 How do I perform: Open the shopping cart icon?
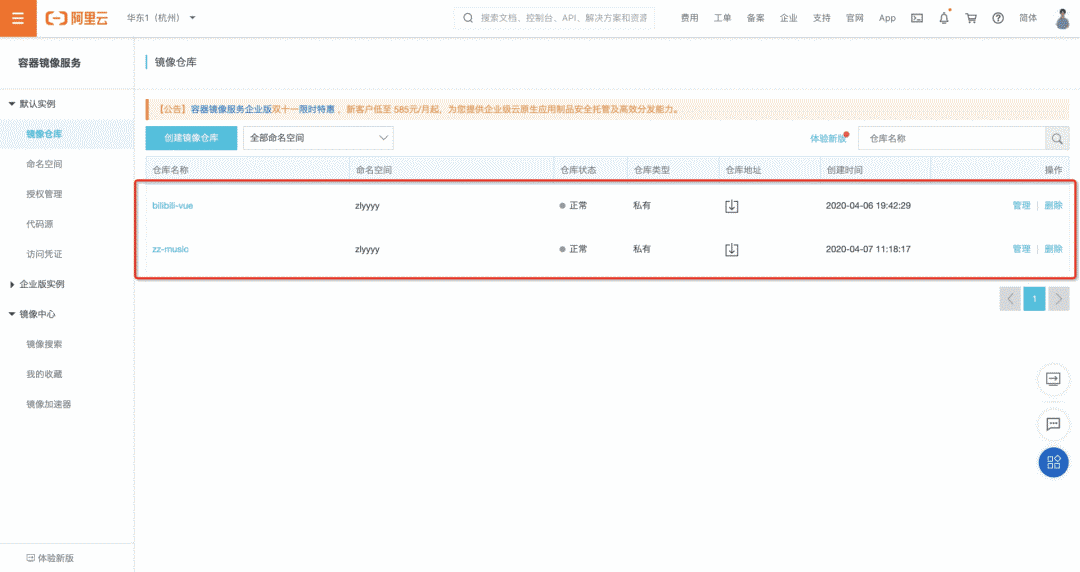click(x=971, y=18)
